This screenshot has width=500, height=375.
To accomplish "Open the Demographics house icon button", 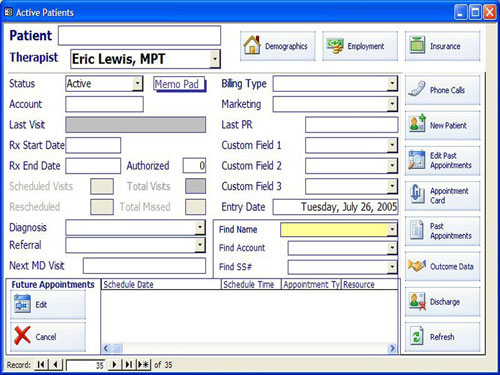I will click(278, 46).
